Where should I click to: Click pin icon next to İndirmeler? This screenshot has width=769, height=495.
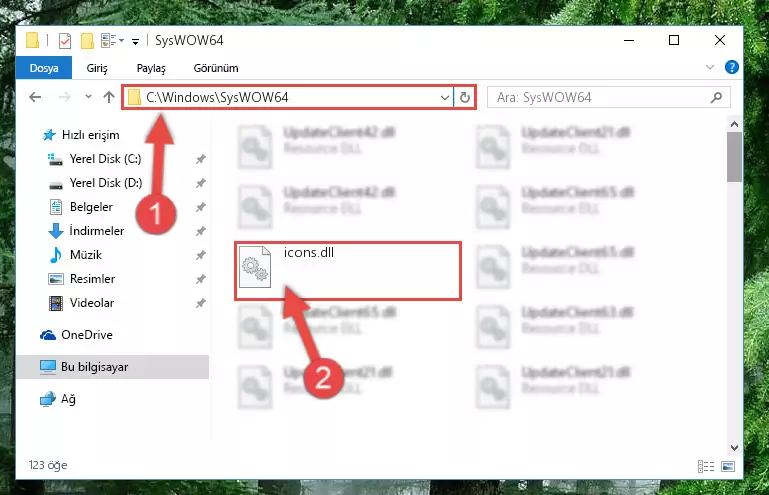[200, 231]
